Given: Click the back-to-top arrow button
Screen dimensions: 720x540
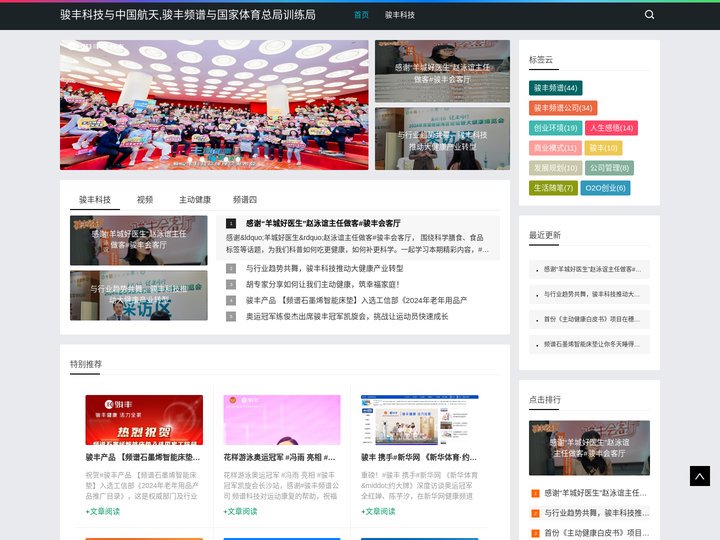Looking at the screenshot, I should (699, 476).
